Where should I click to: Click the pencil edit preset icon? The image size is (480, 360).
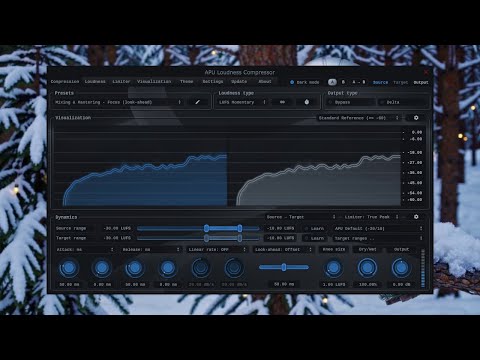(x=198, y=102)
